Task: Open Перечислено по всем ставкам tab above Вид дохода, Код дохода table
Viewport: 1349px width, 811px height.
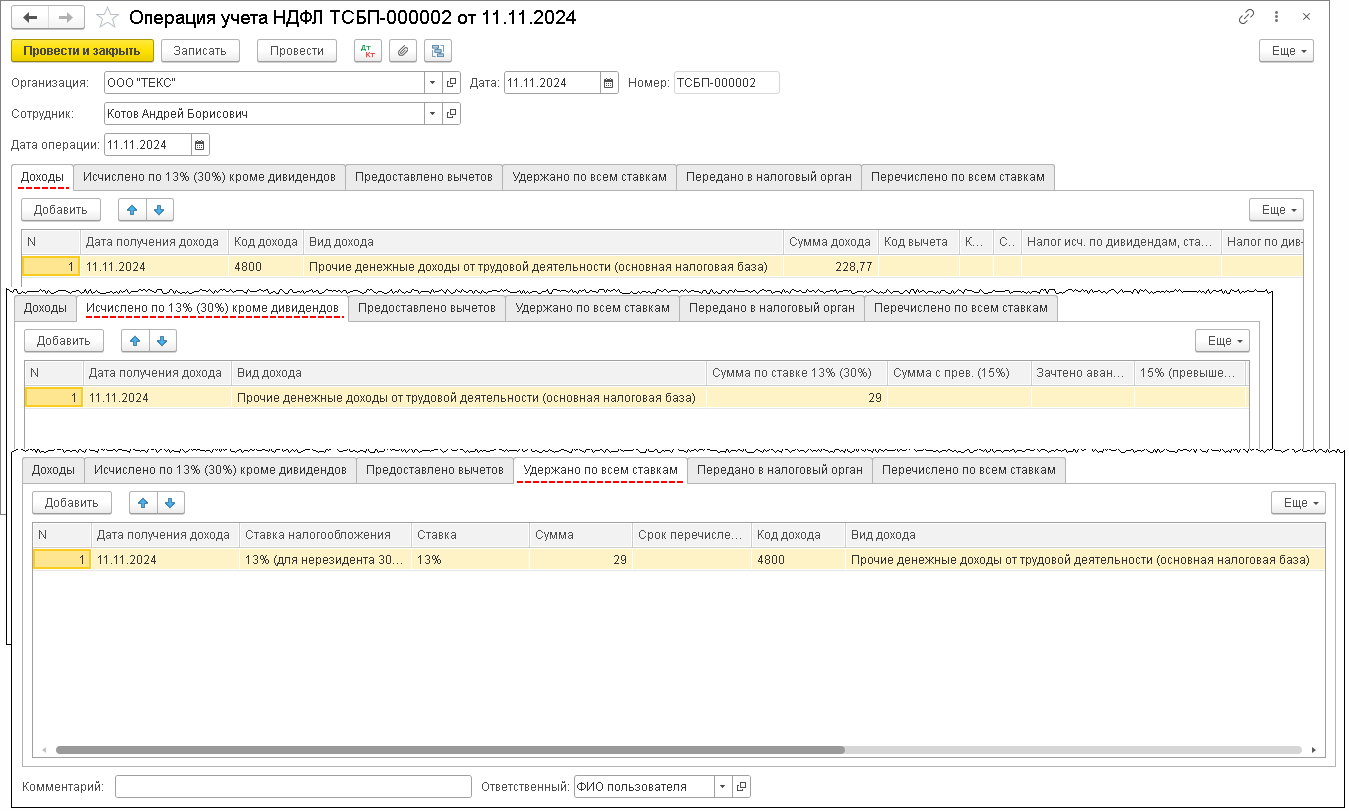Action: [969, 470]
